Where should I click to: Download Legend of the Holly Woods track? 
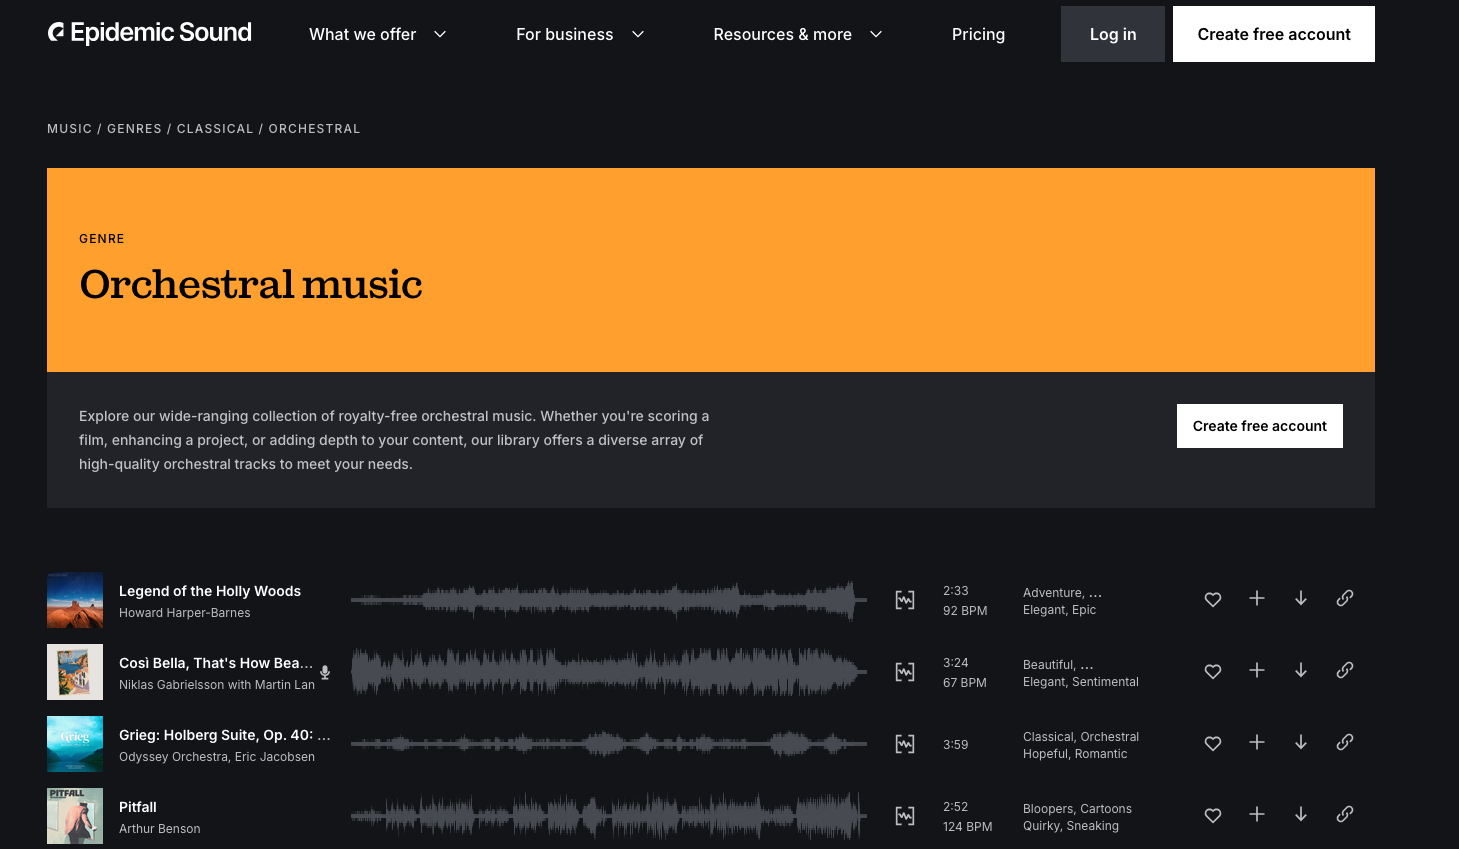pyautogui.click(x=1301, y=598)
